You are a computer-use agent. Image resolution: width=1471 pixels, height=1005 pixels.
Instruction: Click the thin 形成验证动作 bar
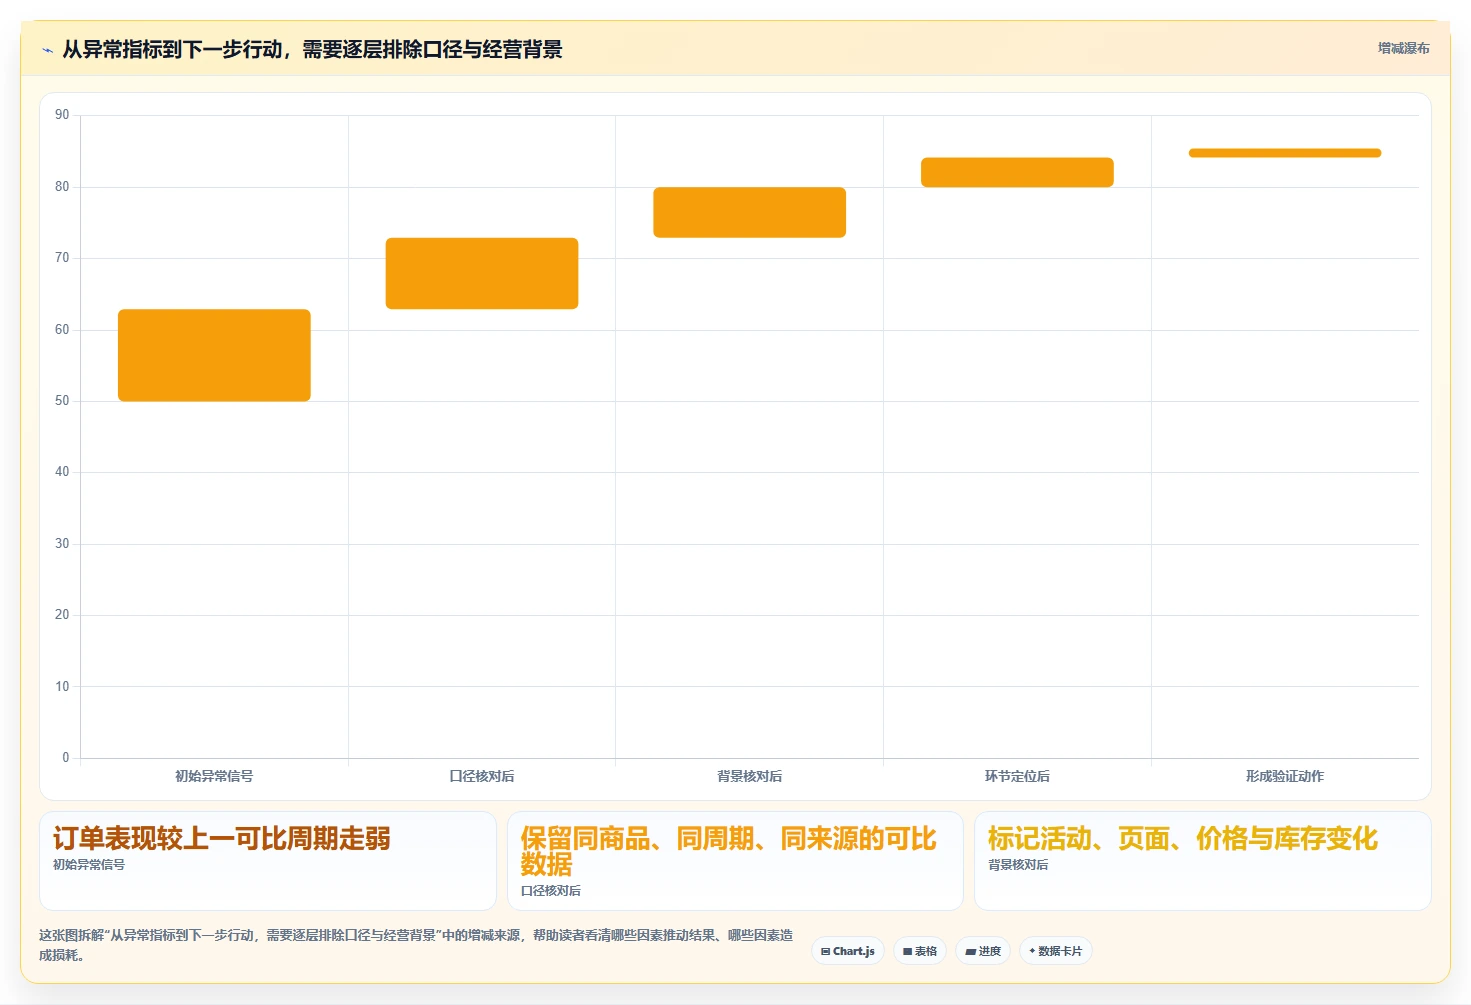coord(1285,153)
